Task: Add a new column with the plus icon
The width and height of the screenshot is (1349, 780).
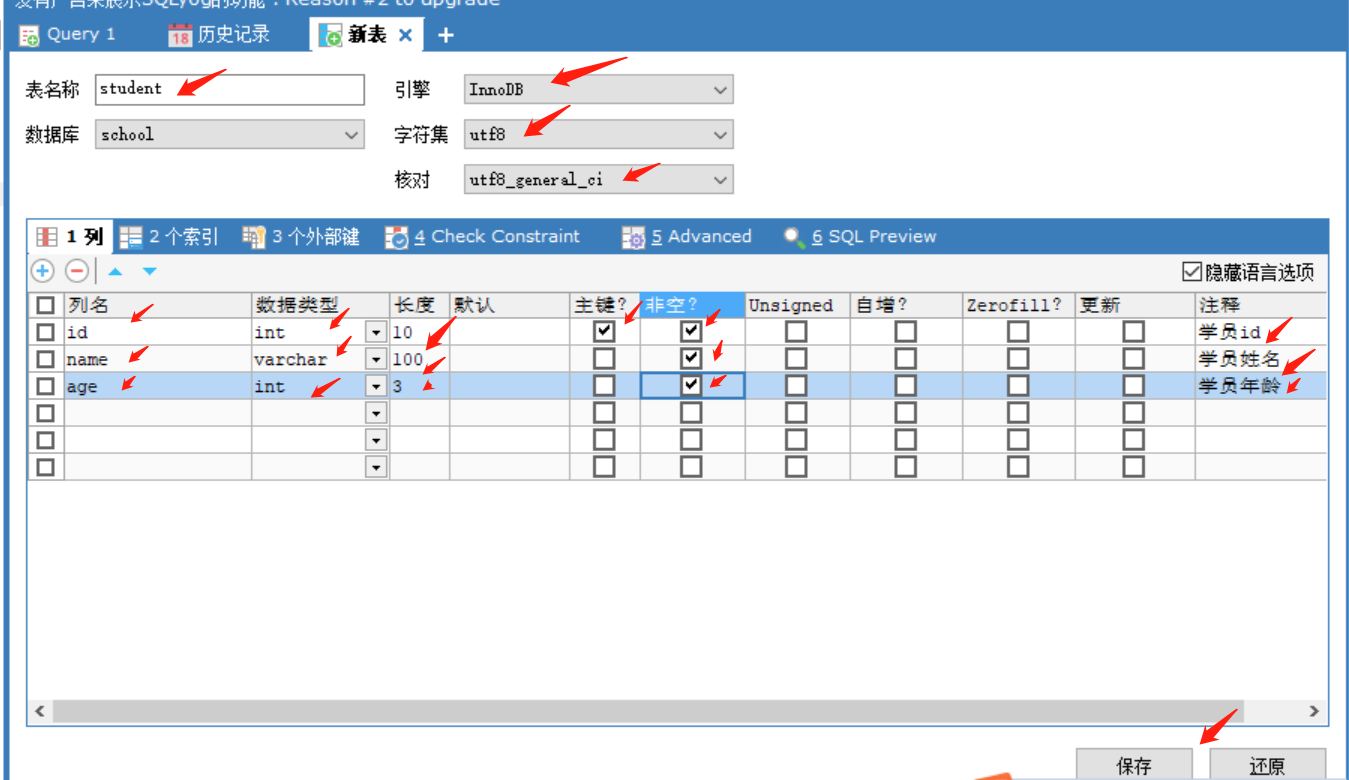Action: pos(43,271)
